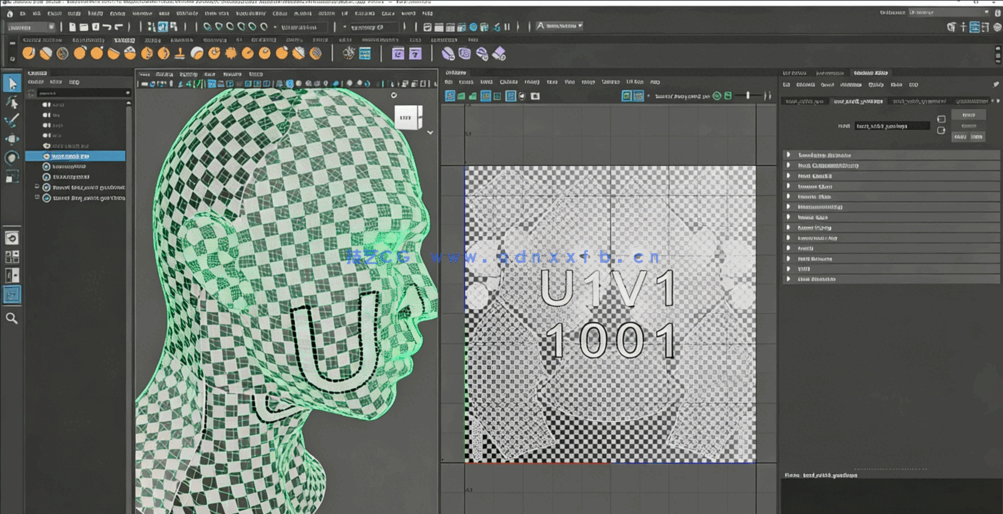1003x514 pixels.
Task: Toggle the lower checkbox beside the Attribute Editor name field
Action: click(x=941, y=131)
